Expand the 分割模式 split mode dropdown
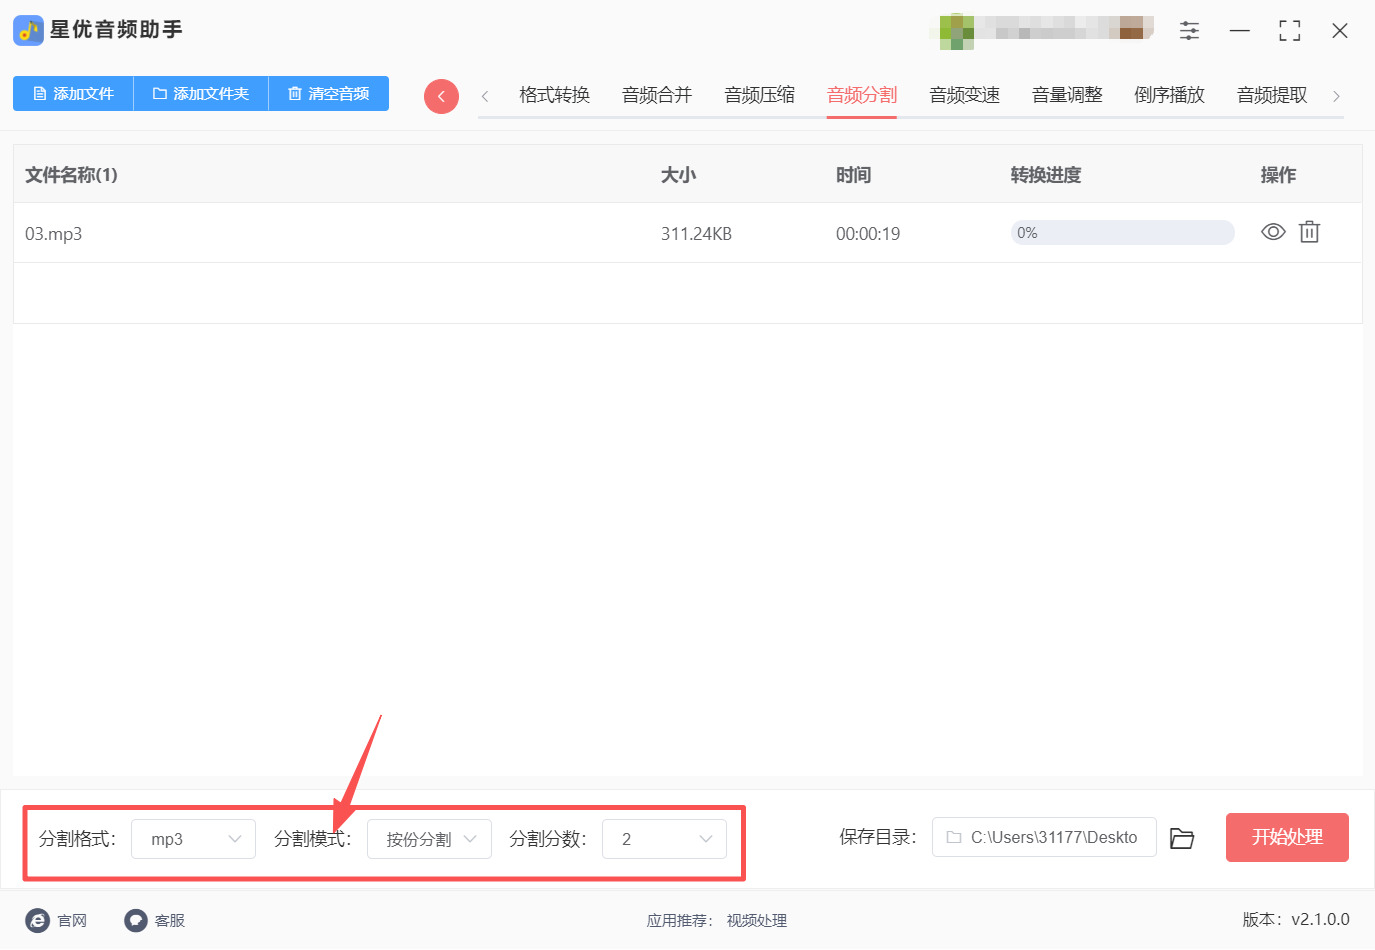The width and height of the screenshot is (1375, 950). click(x=429, y=839)
